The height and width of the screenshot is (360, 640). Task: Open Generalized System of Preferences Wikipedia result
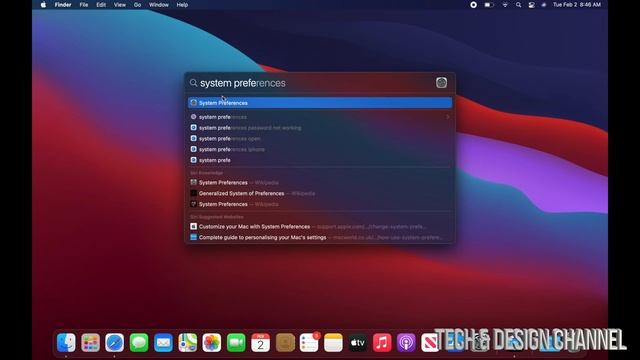[320, 193]
